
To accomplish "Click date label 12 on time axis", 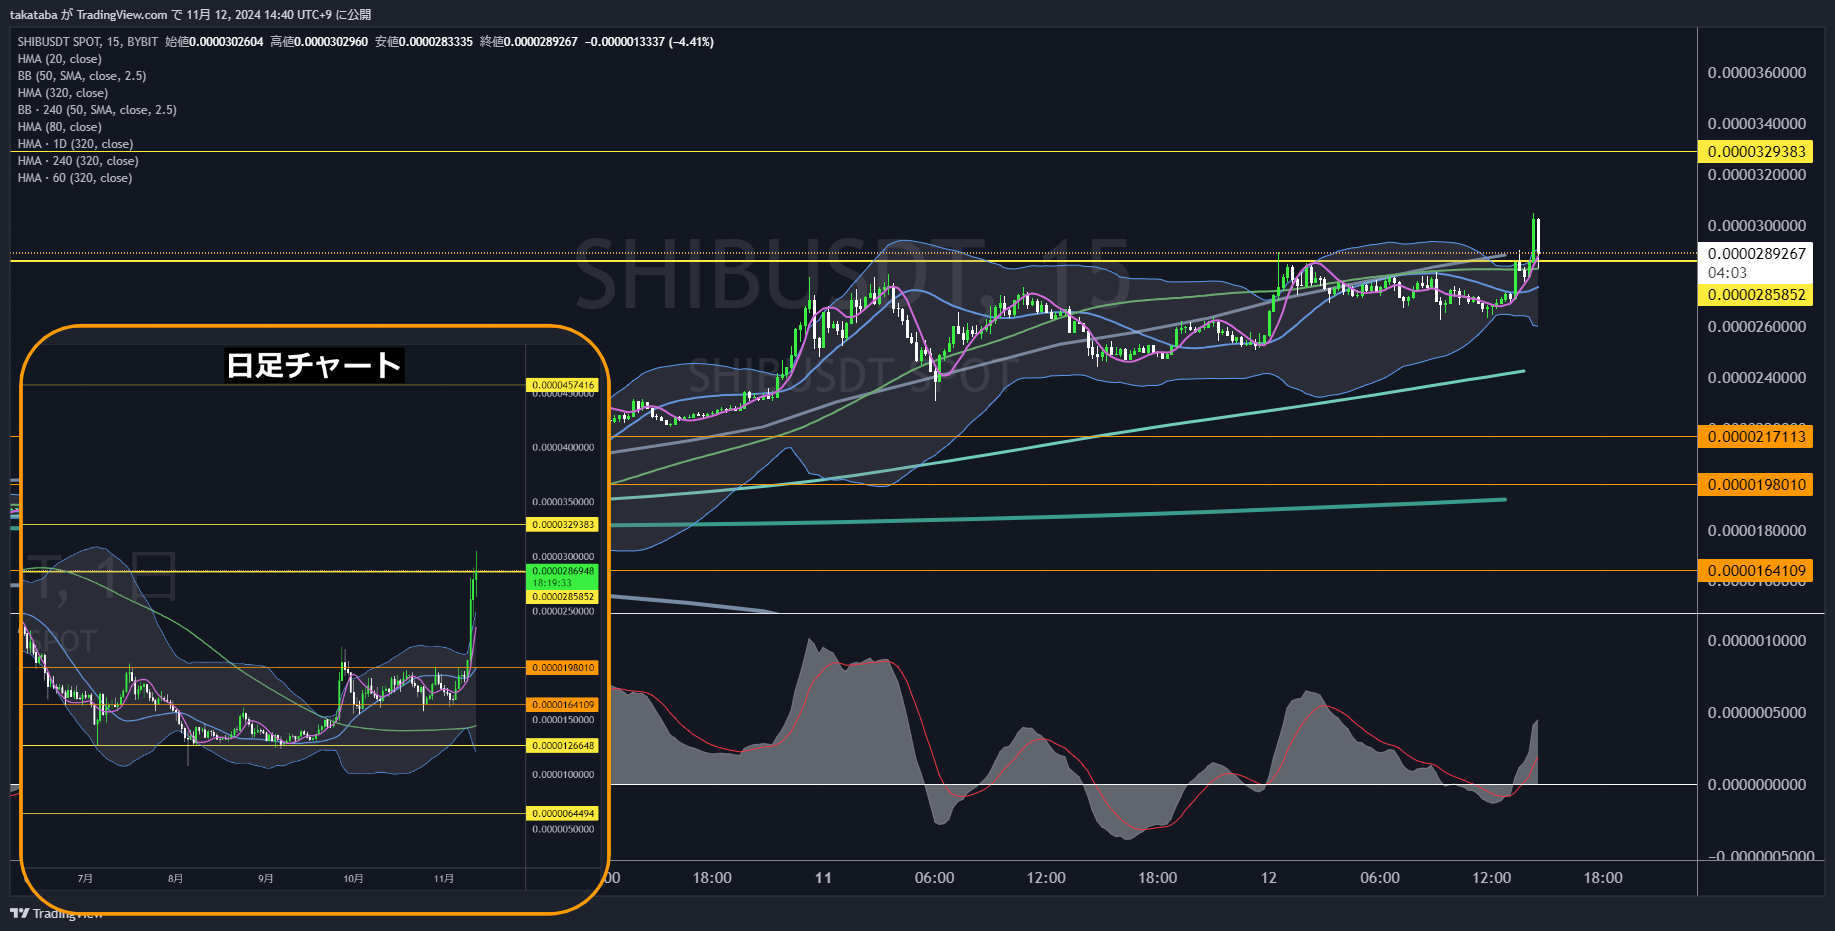I will pos(1269,878).
